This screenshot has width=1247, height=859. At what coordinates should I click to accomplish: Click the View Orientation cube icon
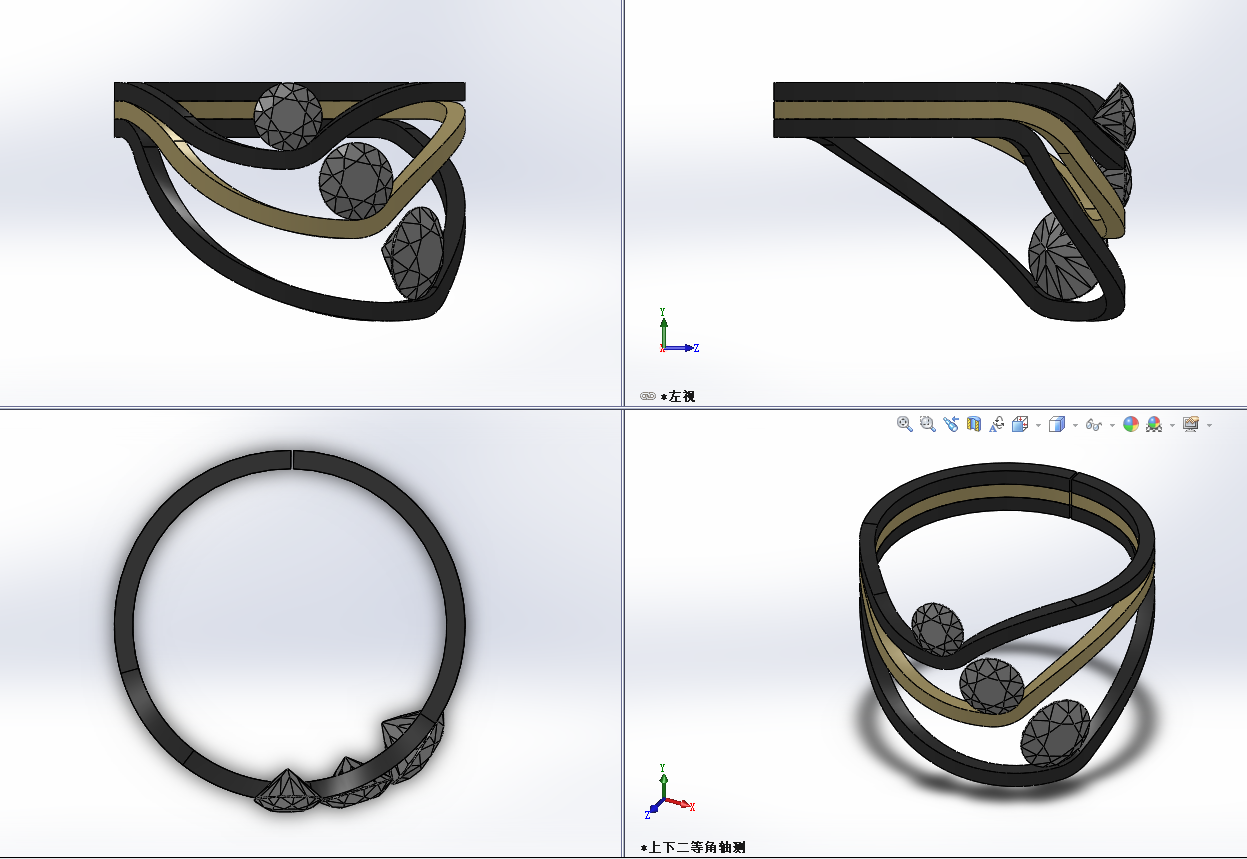(x=1020, y=424)
